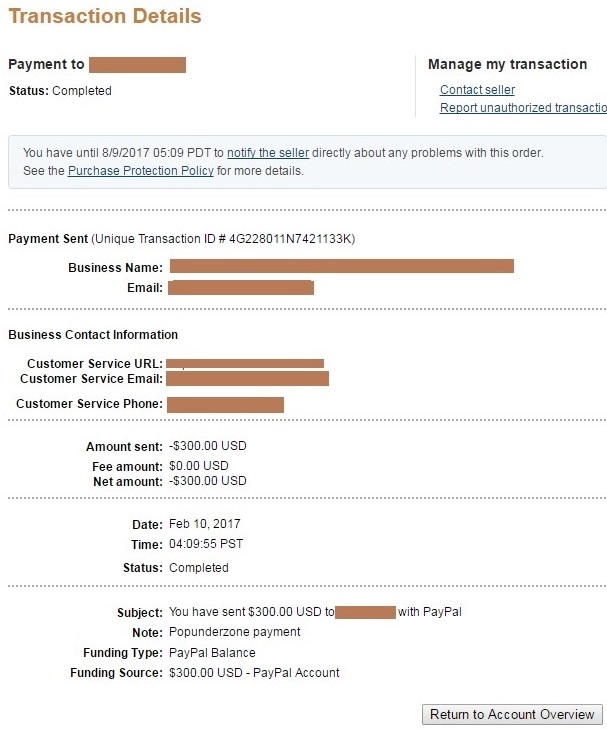Click the redacted Customer Service URL
Viewport: 607px width, 729px height.
245,364
